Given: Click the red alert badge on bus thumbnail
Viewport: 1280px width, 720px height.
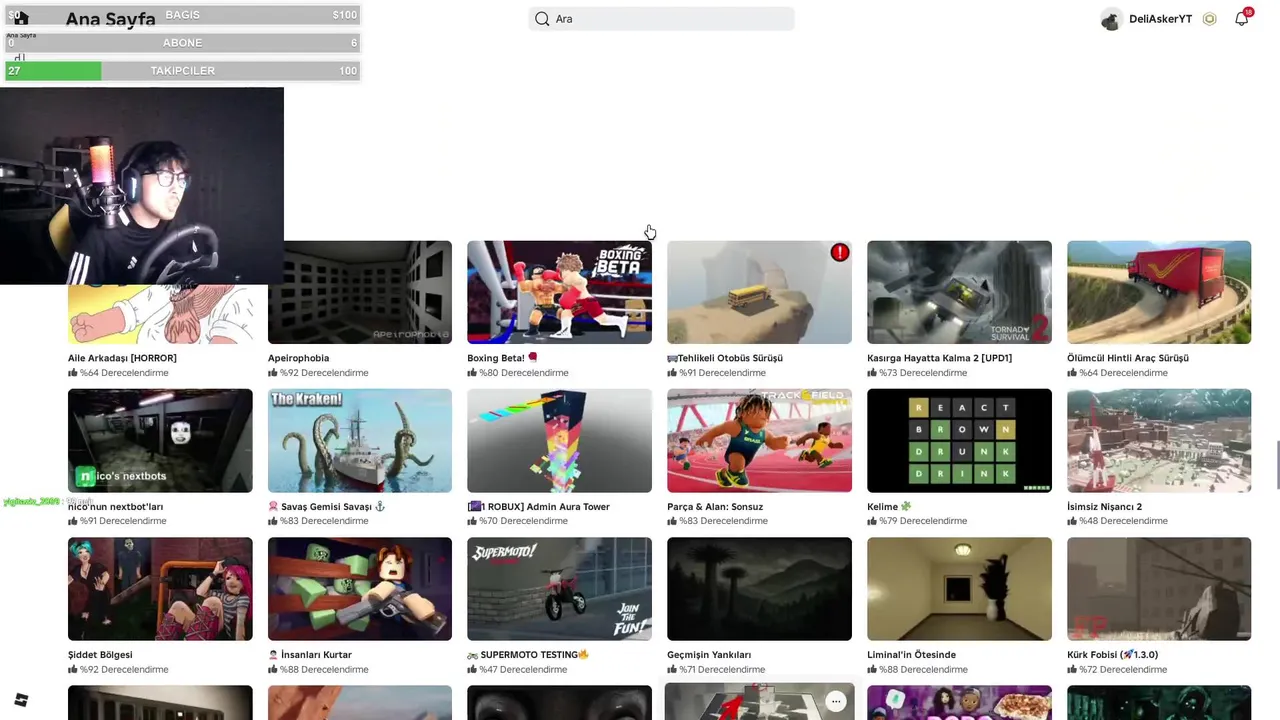Looking at the screenshot, I should pyautogui.click(x=840, y=253).
